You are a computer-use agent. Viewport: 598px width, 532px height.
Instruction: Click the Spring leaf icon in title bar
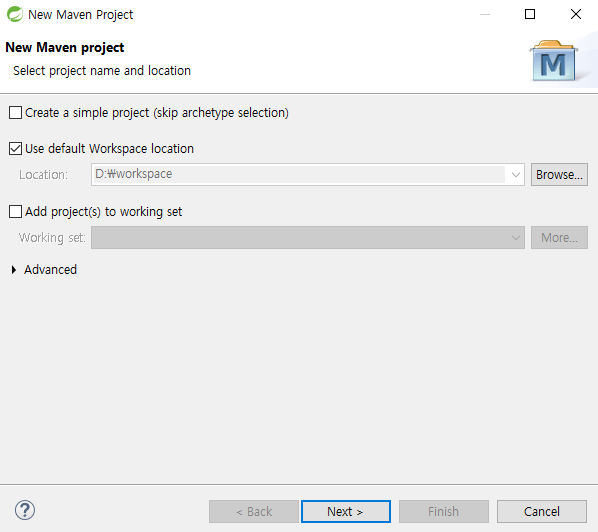(x=15, y=14)
